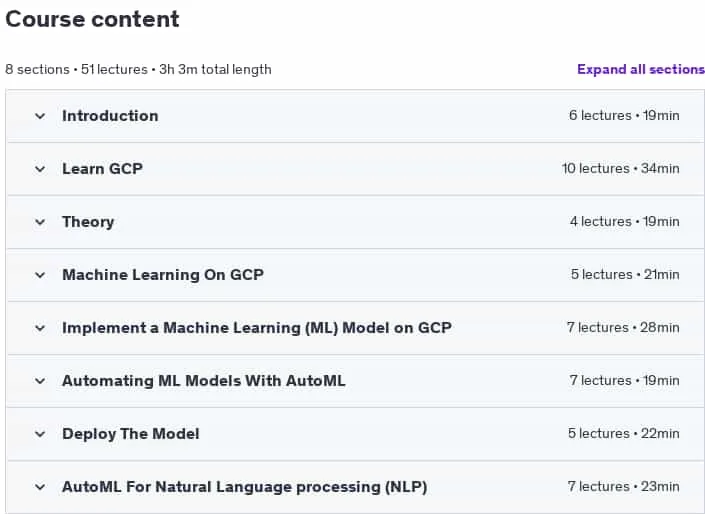Open AutoML For Natural Language processing (NLP) title
Viewport: 705px width, 514px height.
click(245, 487)
